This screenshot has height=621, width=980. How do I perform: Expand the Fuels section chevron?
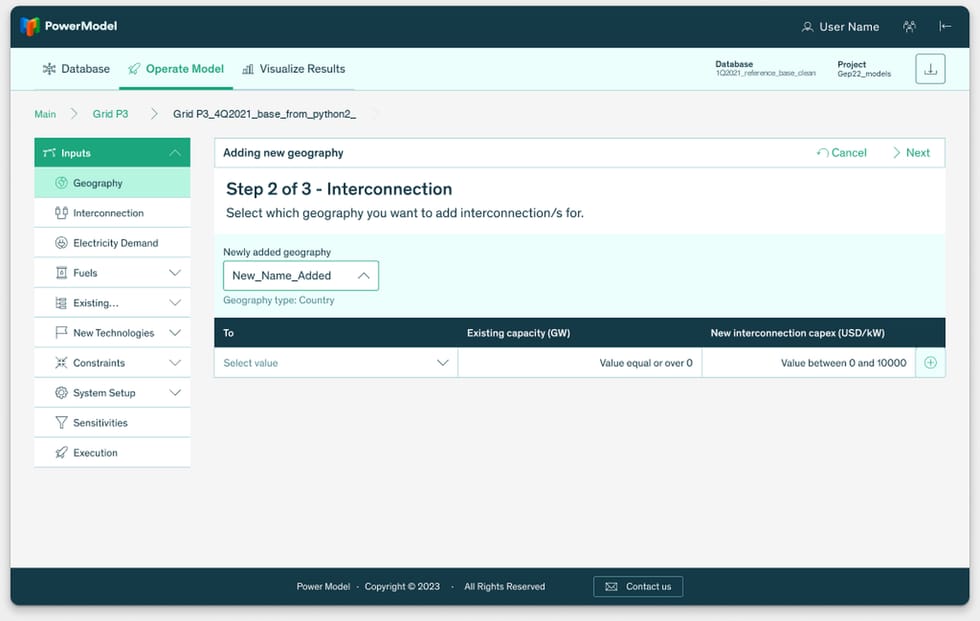pos(175,273)
